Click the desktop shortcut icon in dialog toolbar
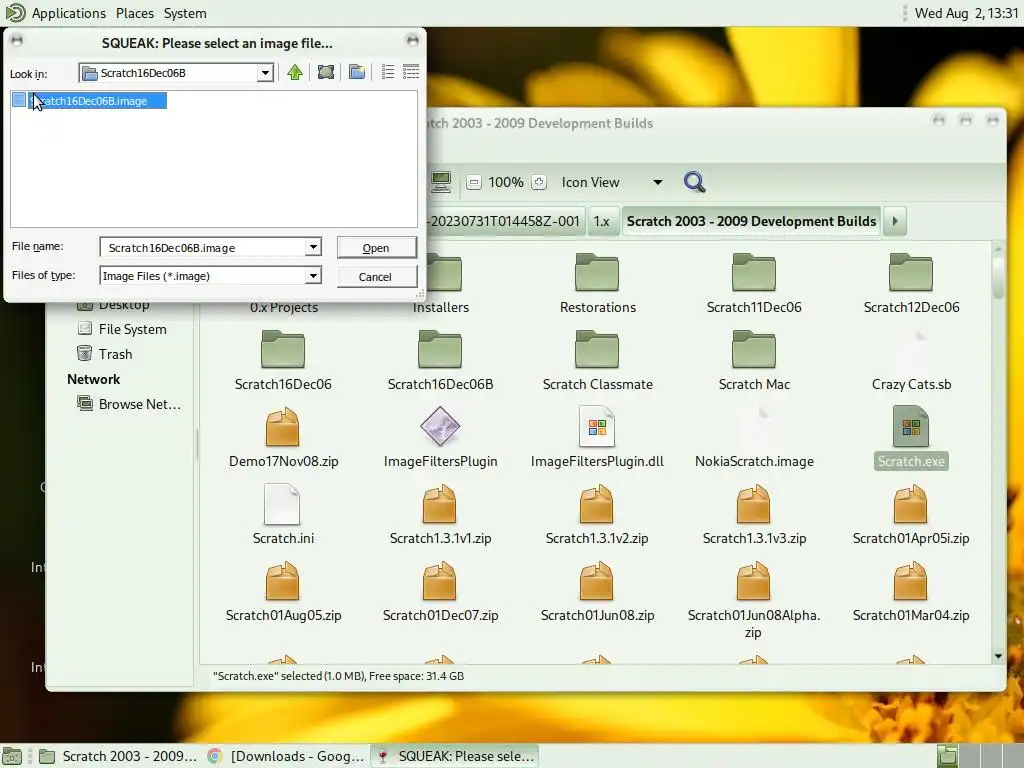The height and width of the screenshot is (768, 1024). click(x=326, y=72)
